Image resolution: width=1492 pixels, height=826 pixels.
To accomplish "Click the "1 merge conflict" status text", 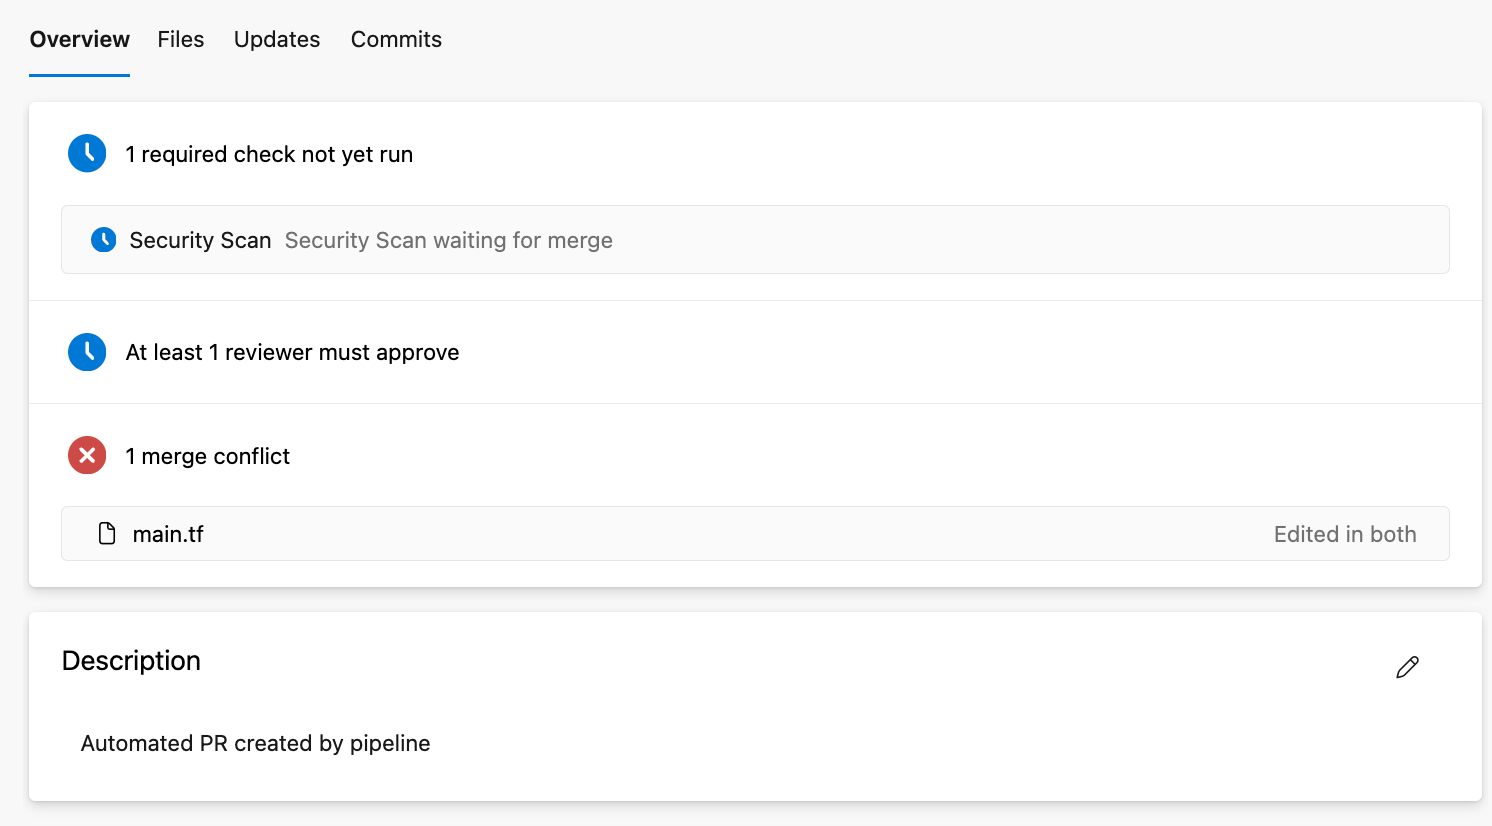I will click(x=207, y=456).
